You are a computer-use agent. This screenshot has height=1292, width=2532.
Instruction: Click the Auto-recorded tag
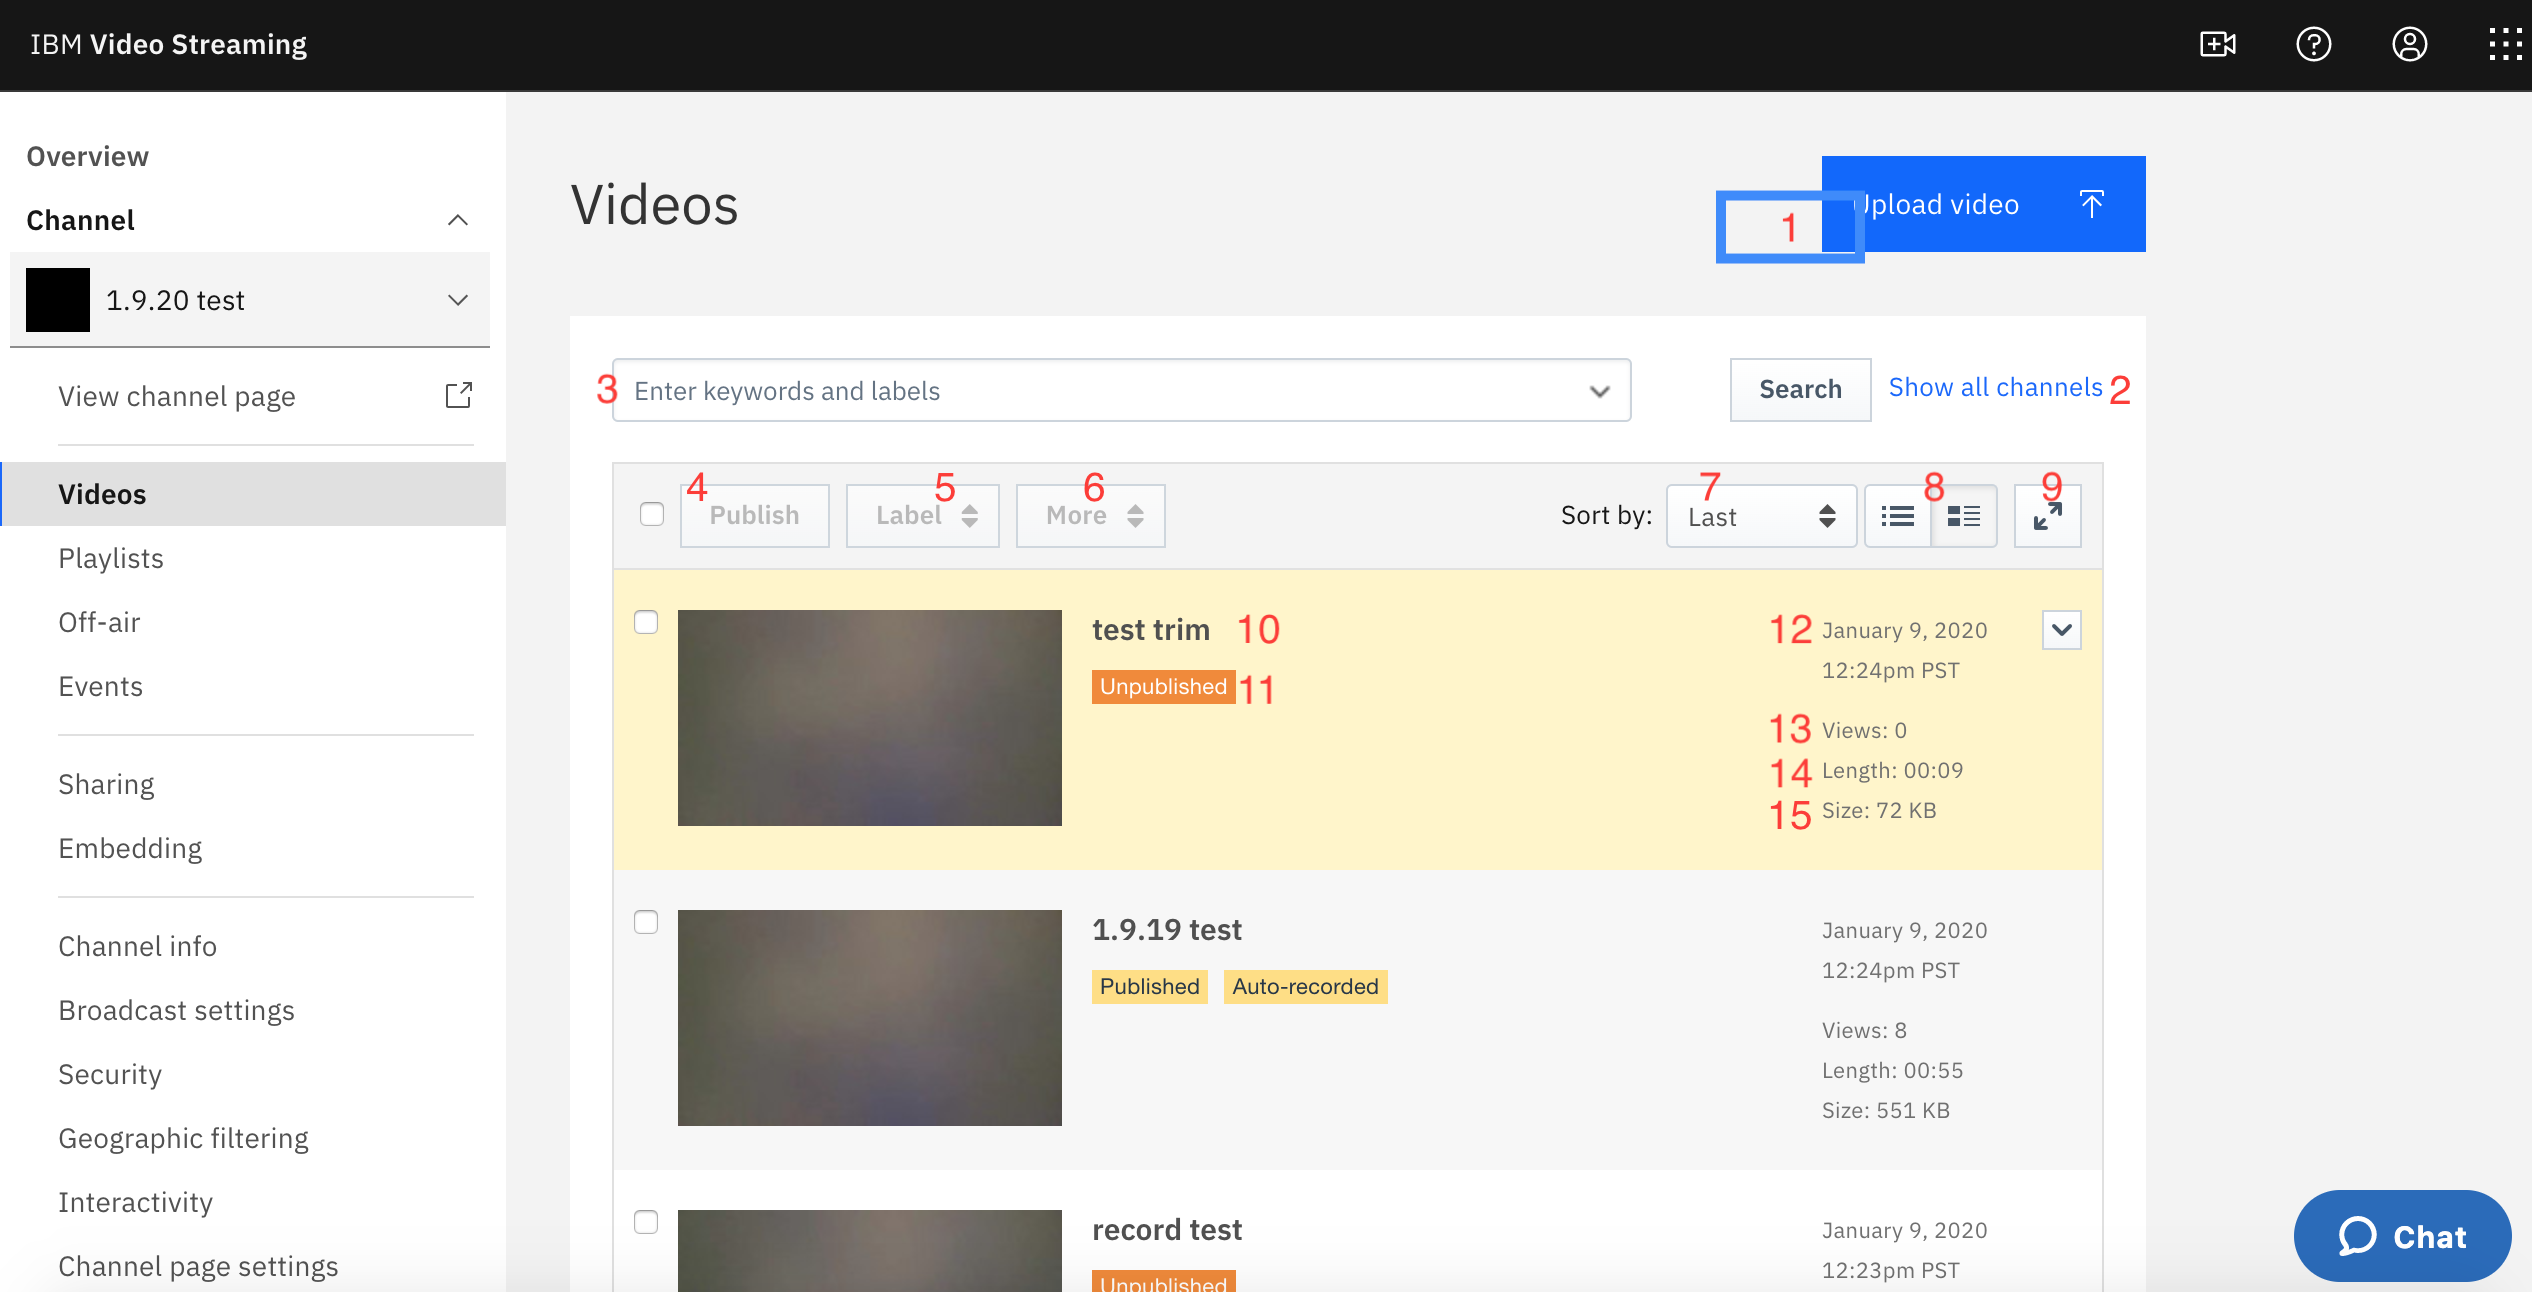[1305, 987]
